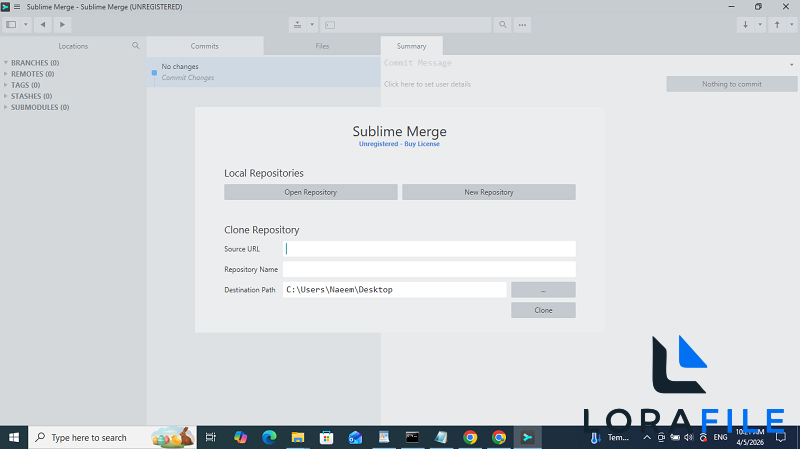Image resolution: width=800 pixels, height=449 pixels.
Task: Search locations with the magnifier icon
Action: 136,46
